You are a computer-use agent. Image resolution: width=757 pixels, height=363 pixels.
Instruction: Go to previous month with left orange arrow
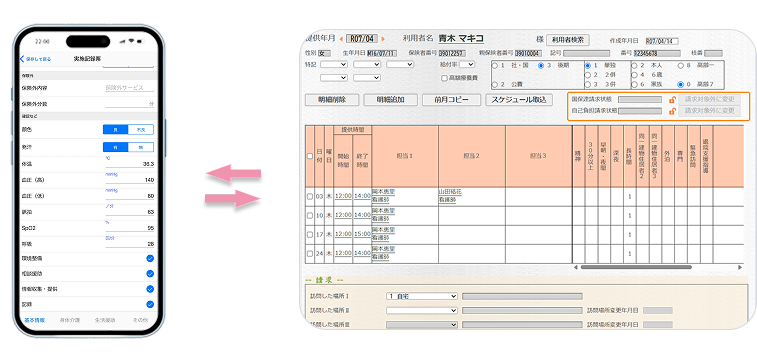(x=342, y=39)
